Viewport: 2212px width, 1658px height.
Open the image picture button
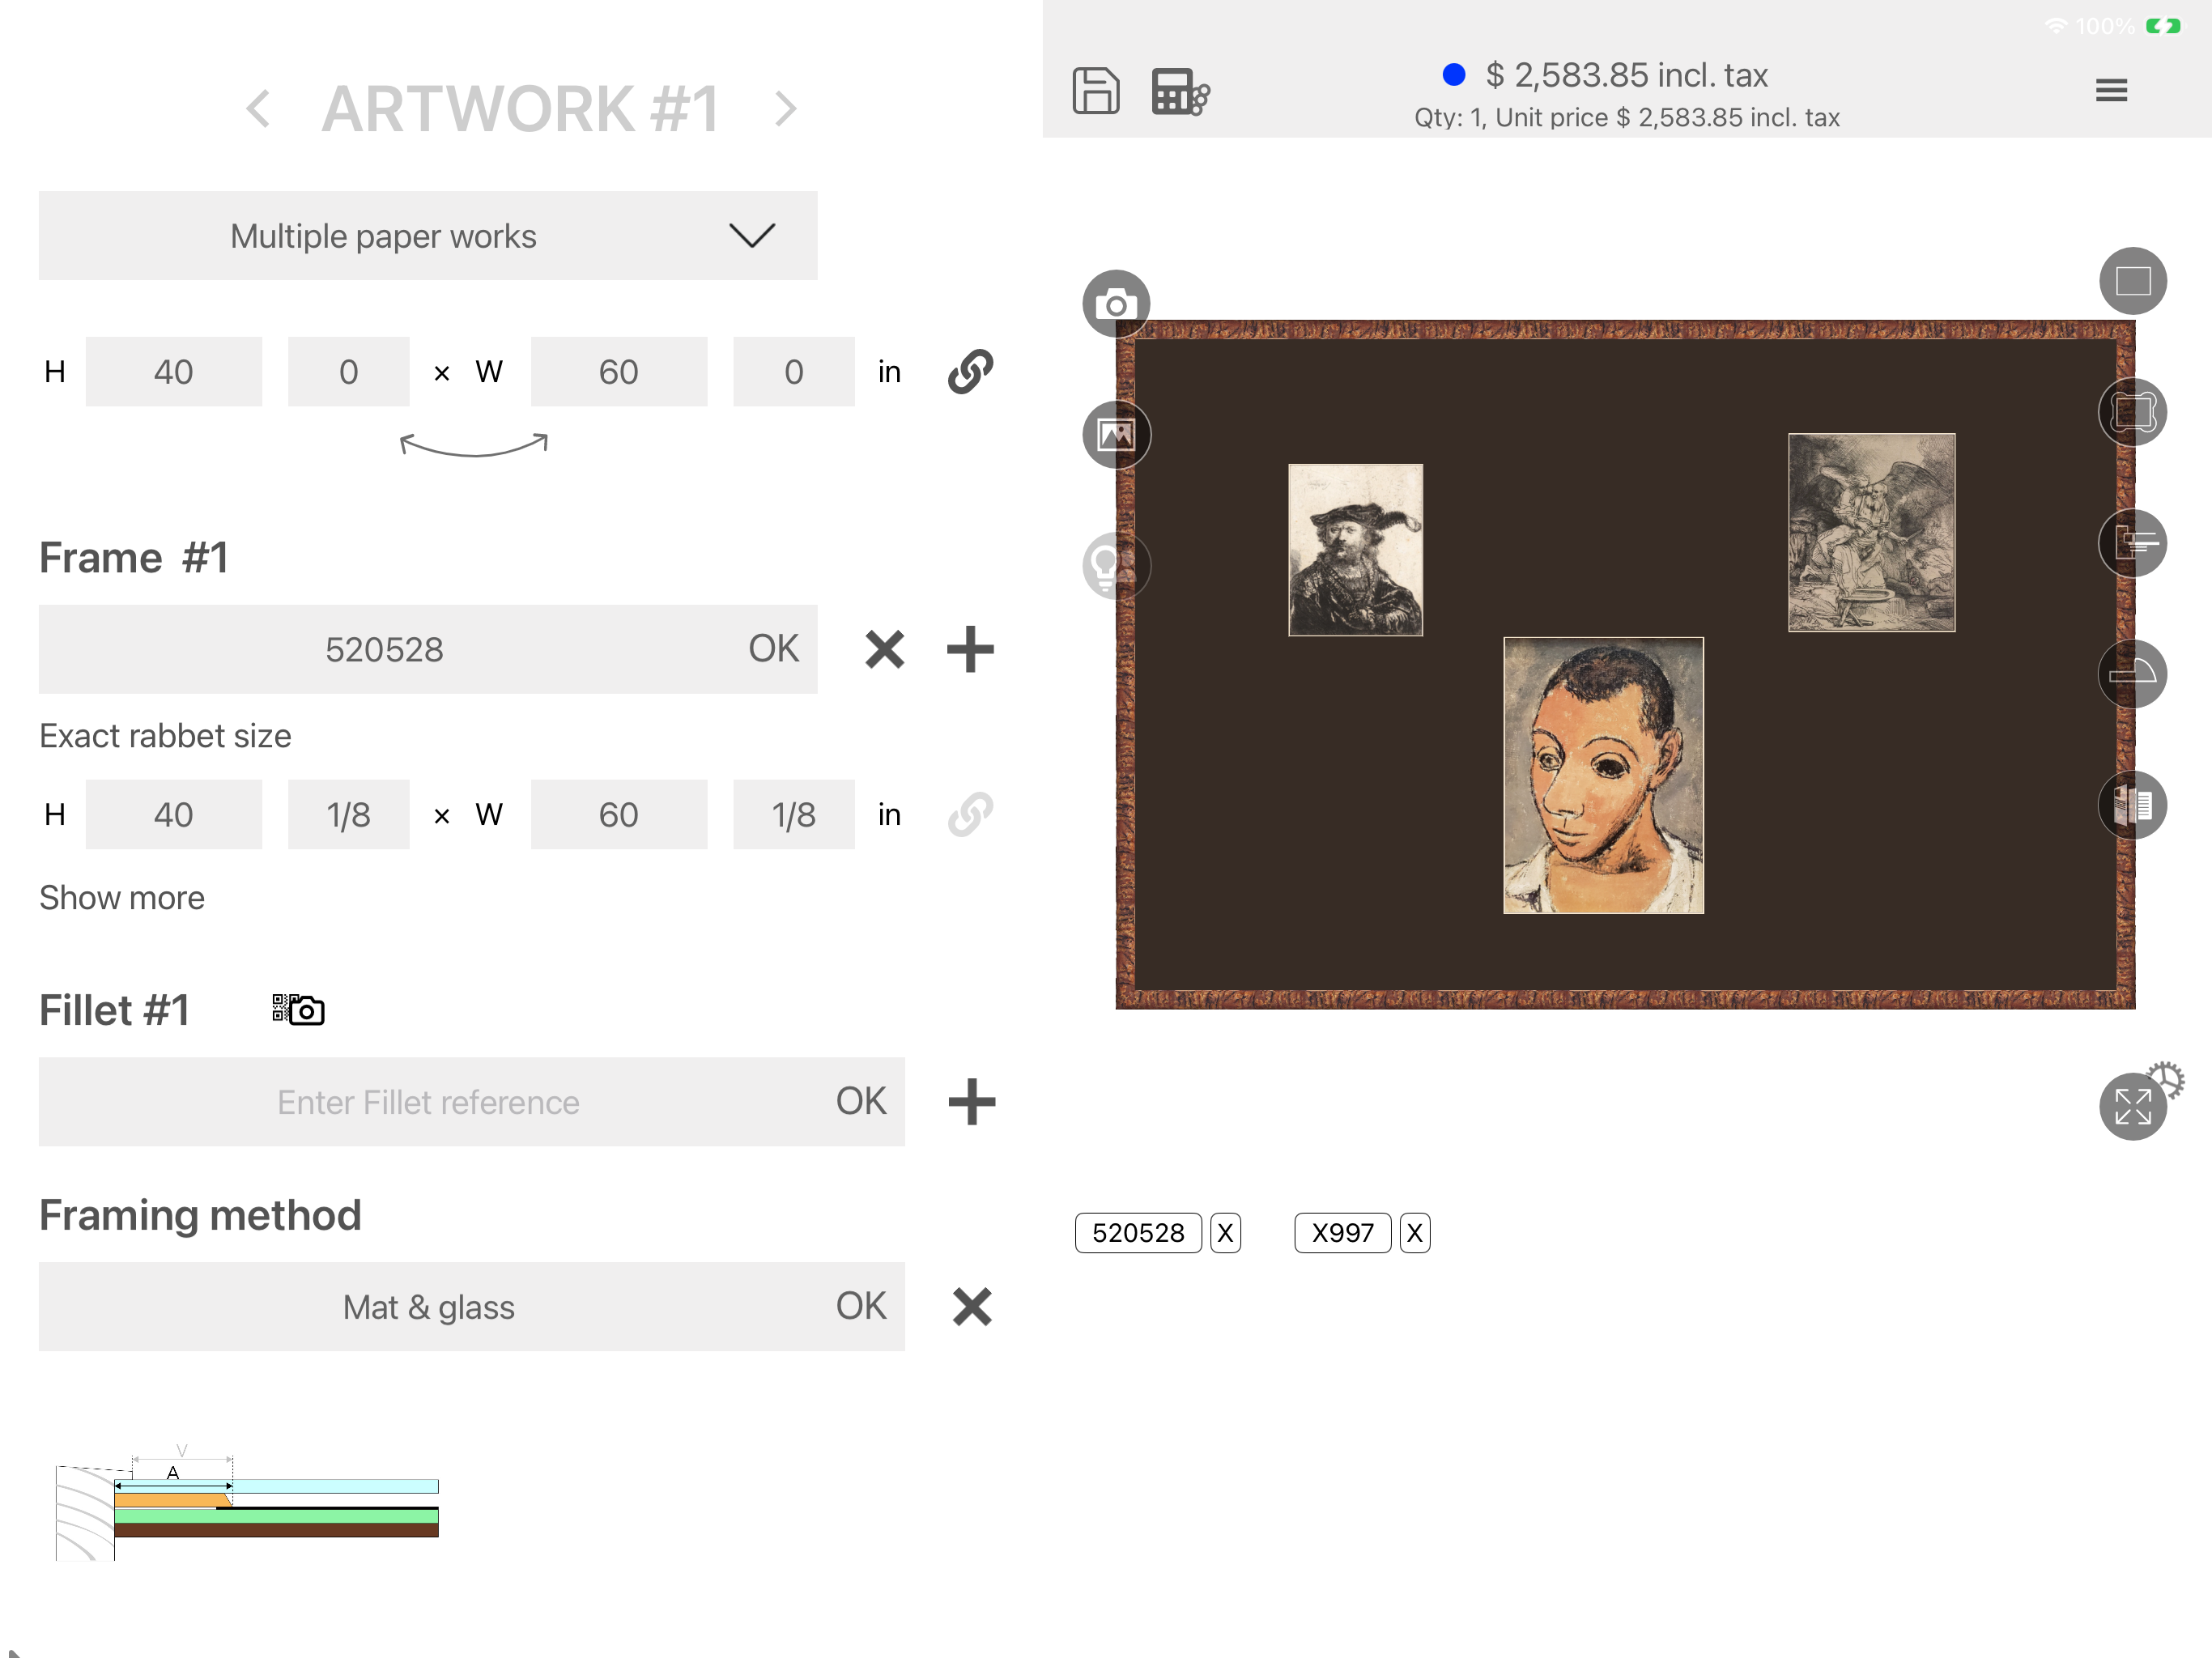tap(1116, 435)
